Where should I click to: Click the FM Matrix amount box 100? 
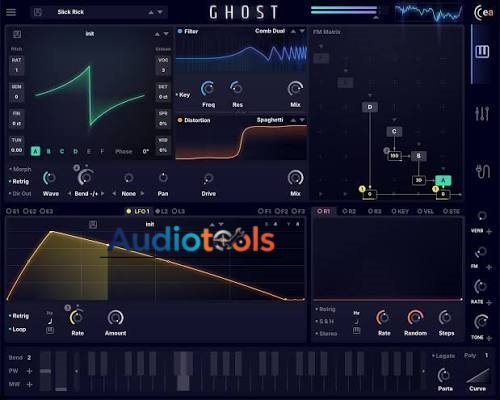394,156
